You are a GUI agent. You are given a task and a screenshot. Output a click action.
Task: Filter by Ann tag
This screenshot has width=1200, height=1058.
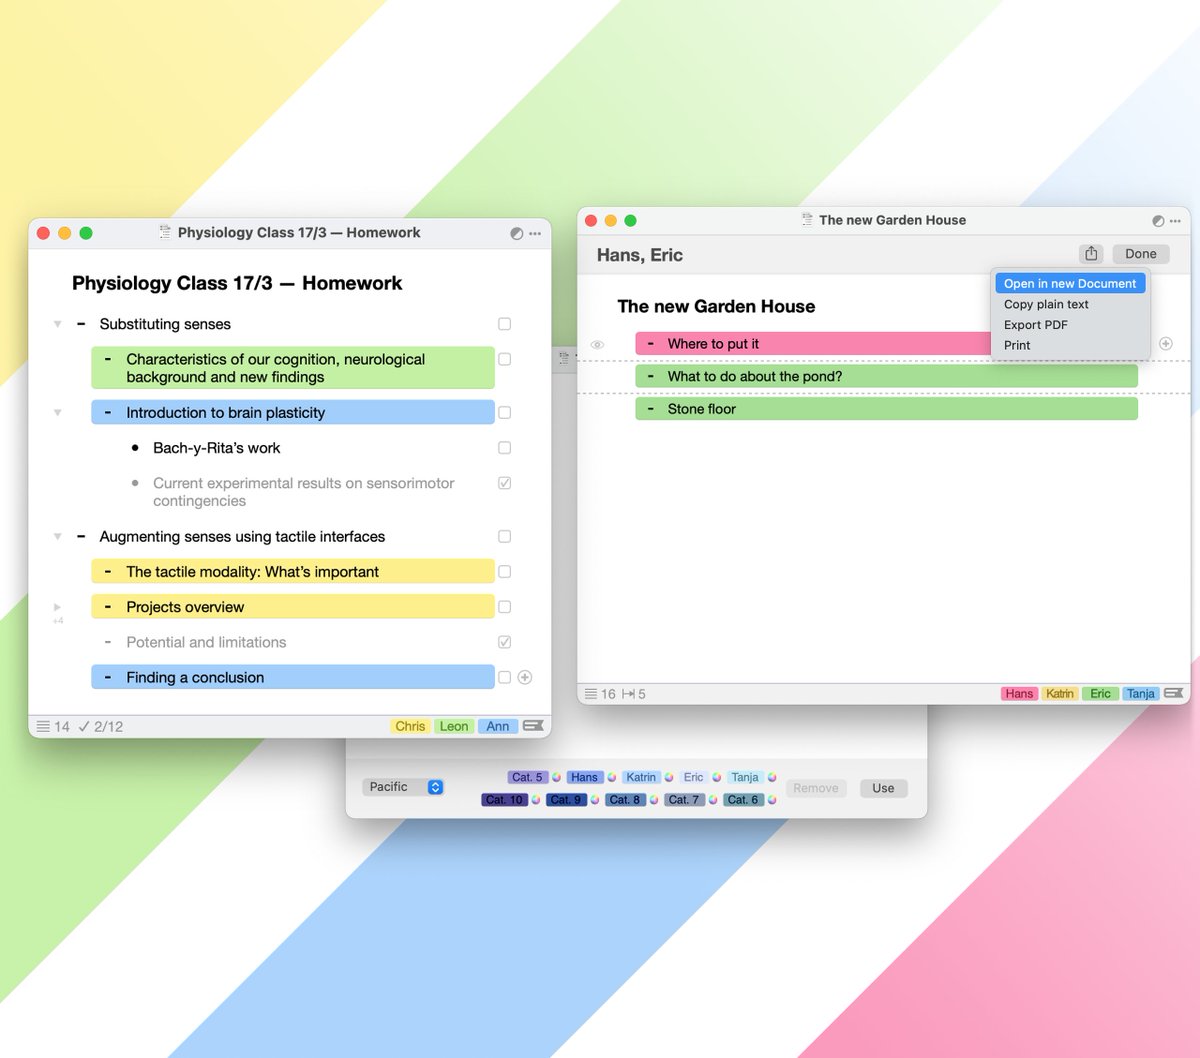click(498, 726)
